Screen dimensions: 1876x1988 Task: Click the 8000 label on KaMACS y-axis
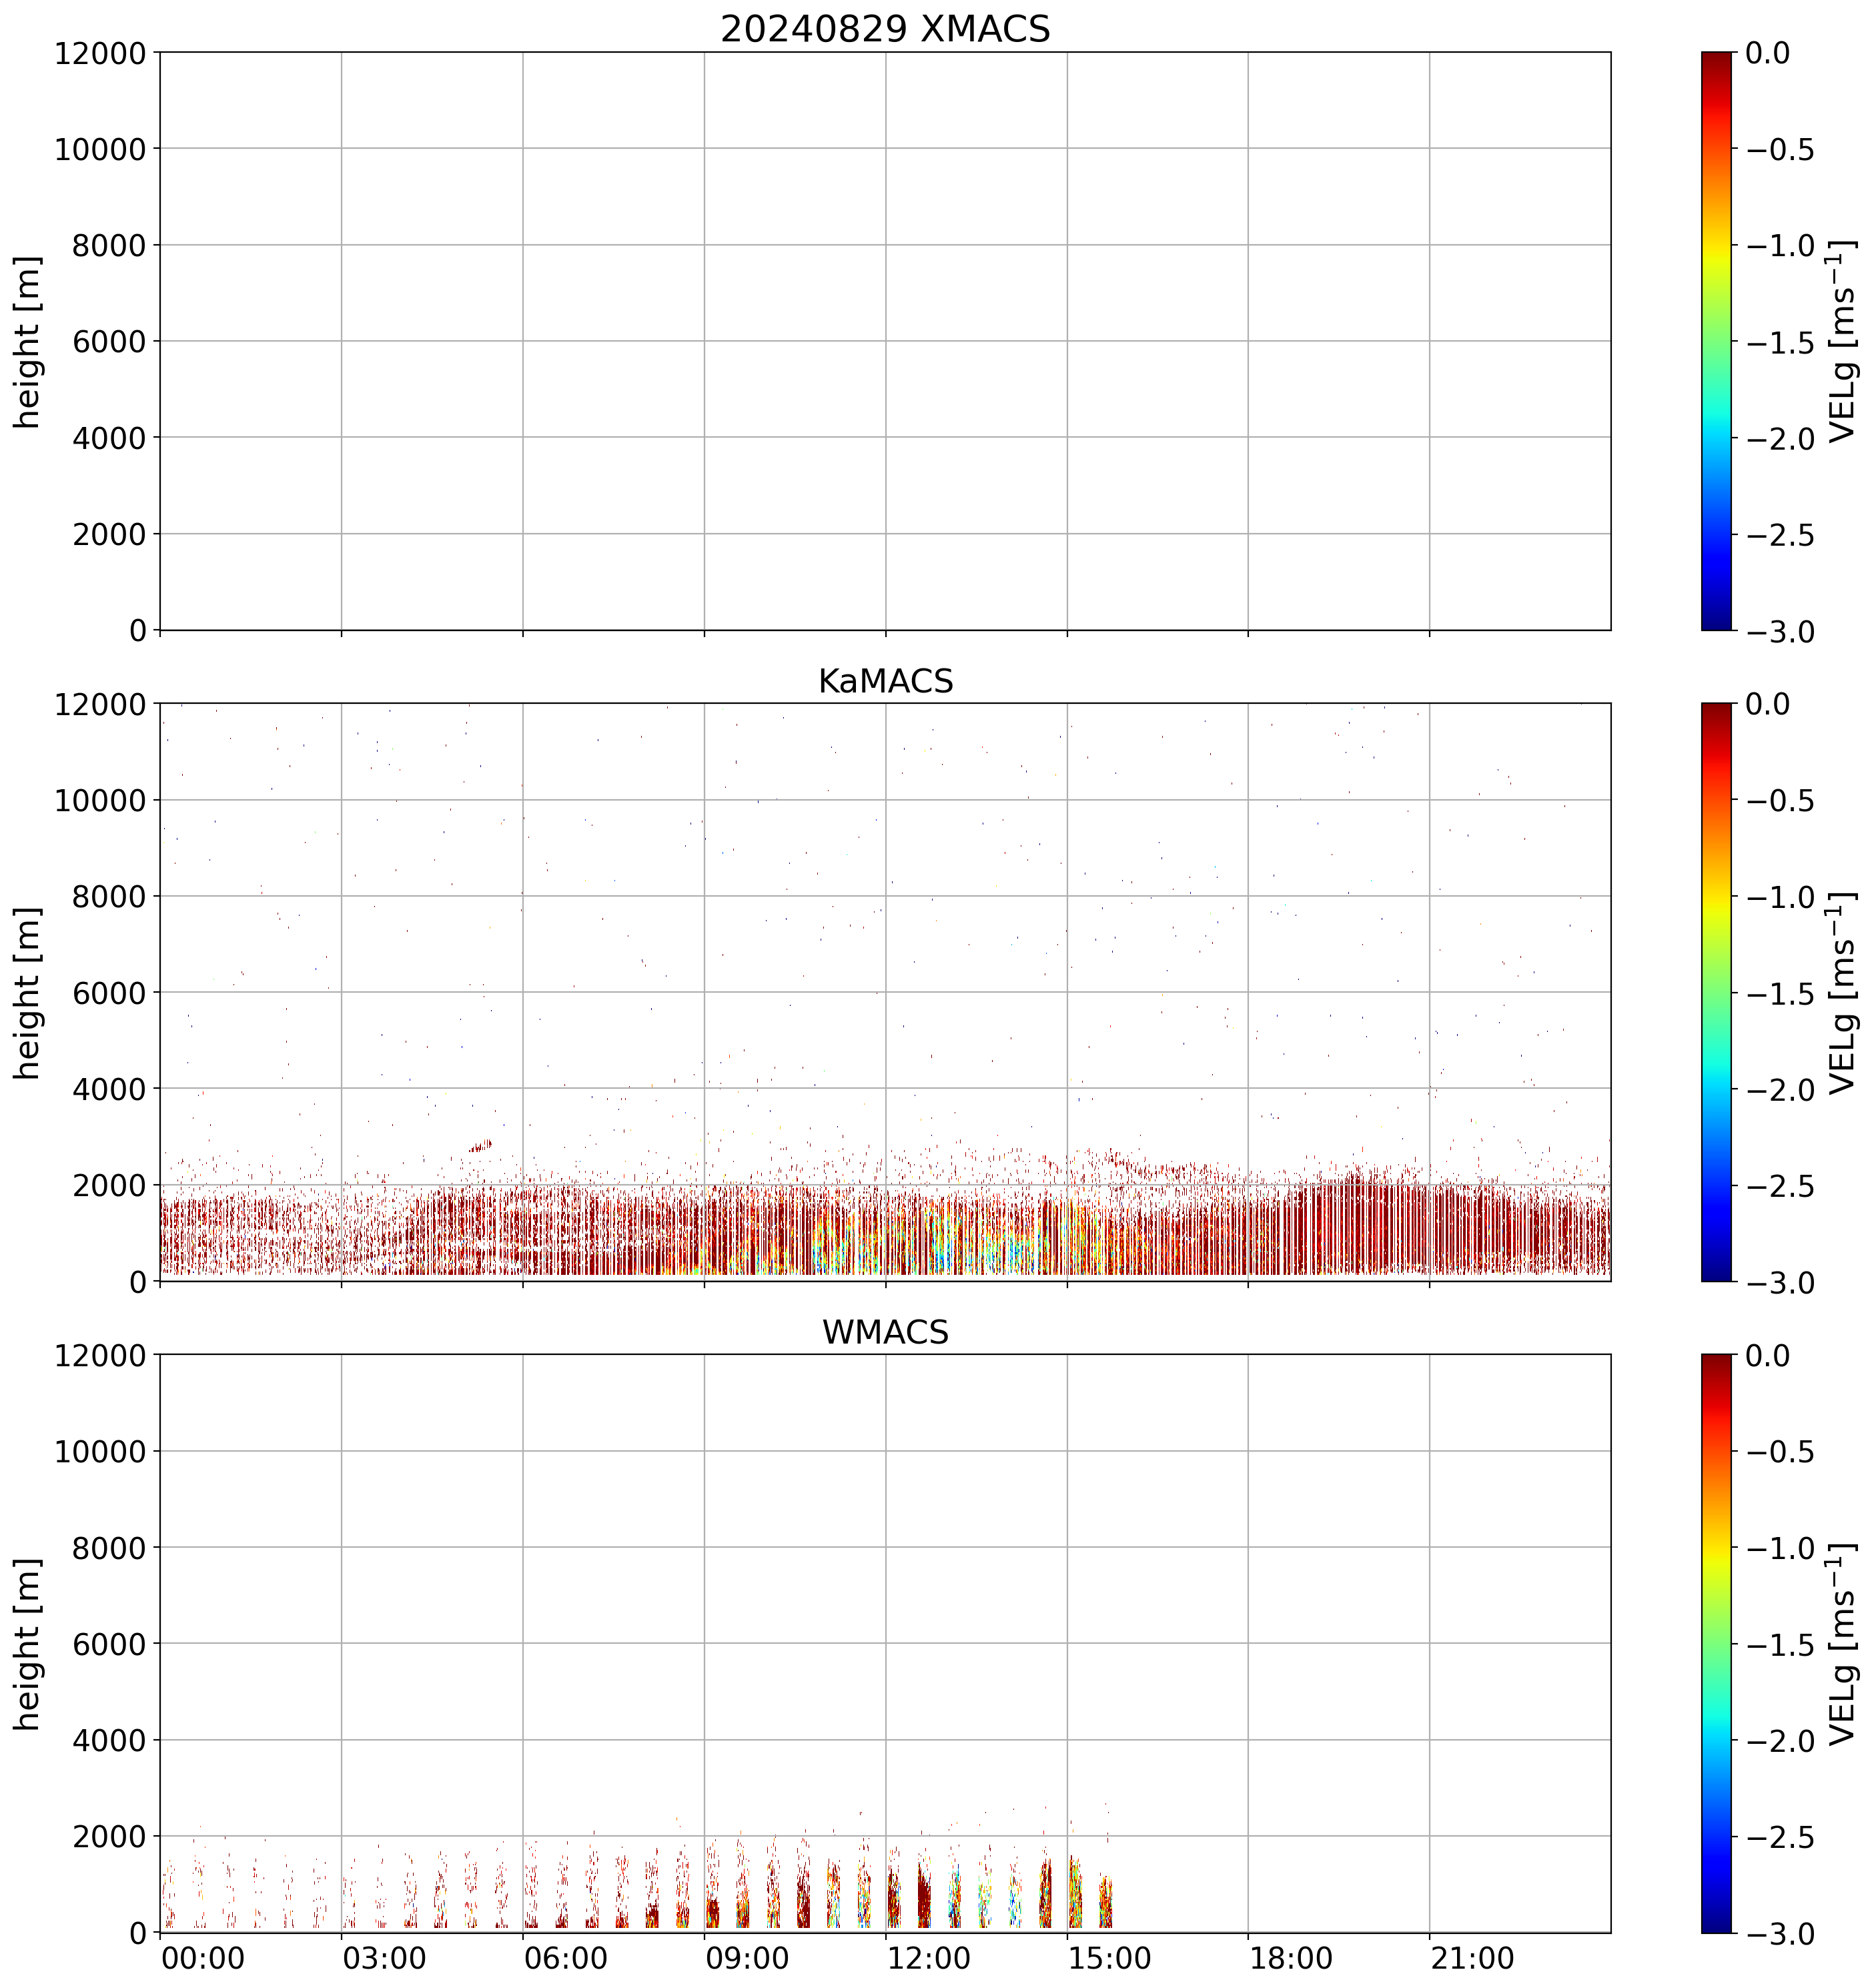tap(109, 897)
